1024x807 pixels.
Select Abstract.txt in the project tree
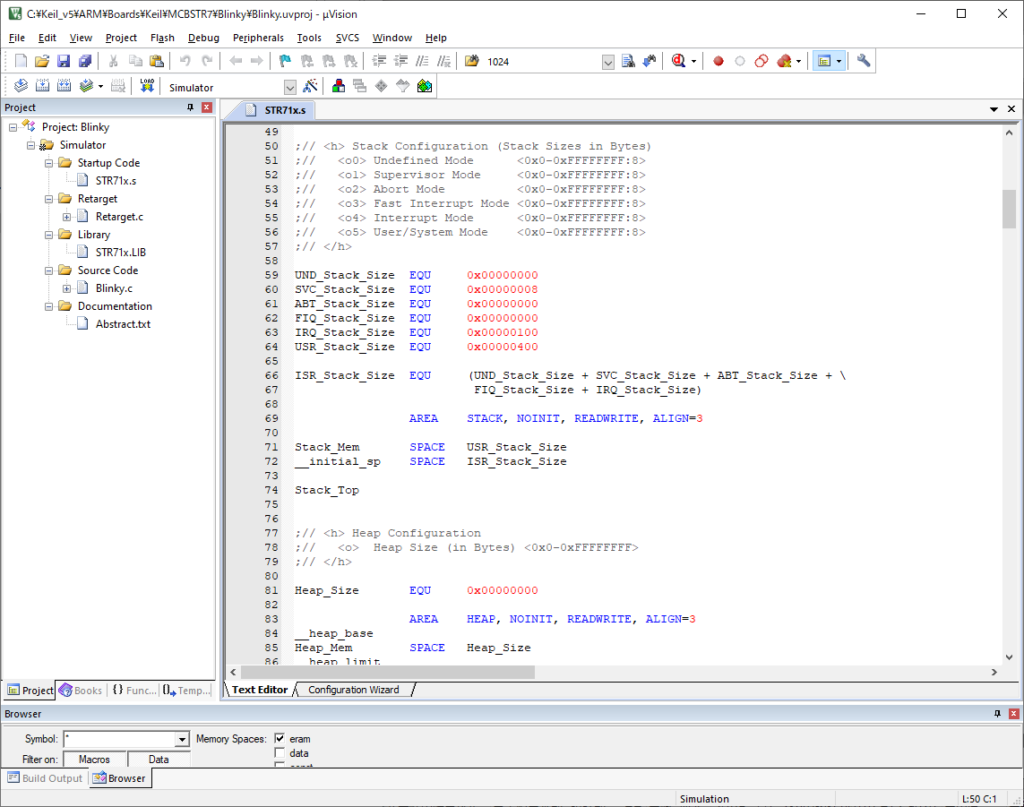pos(123,324)
